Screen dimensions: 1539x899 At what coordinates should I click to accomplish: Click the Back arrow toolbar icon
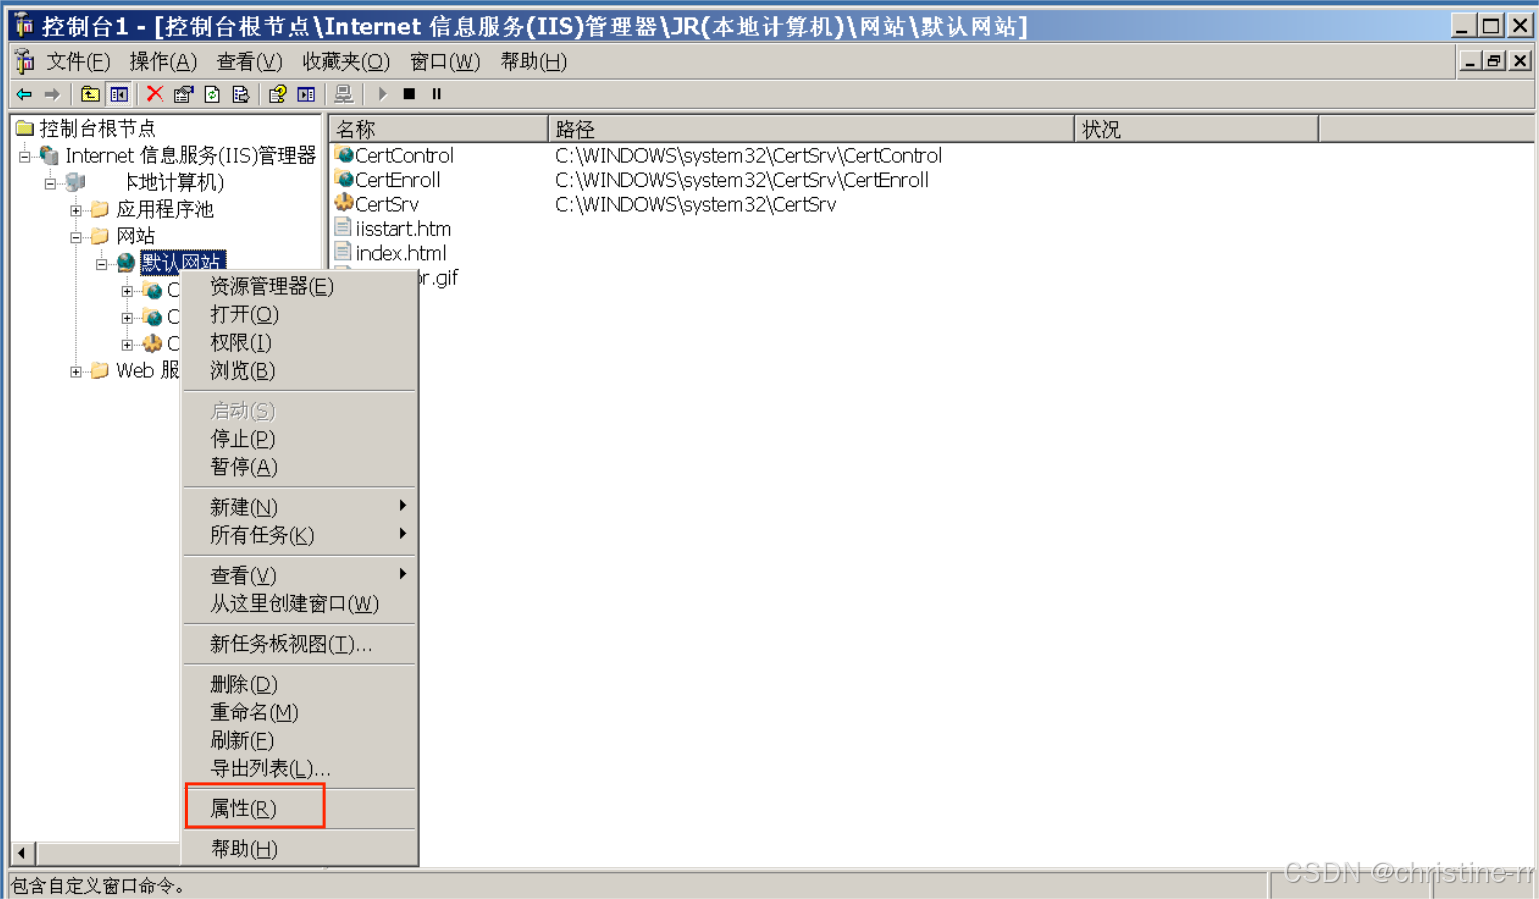pyautogui.click(x=24, y=94)
